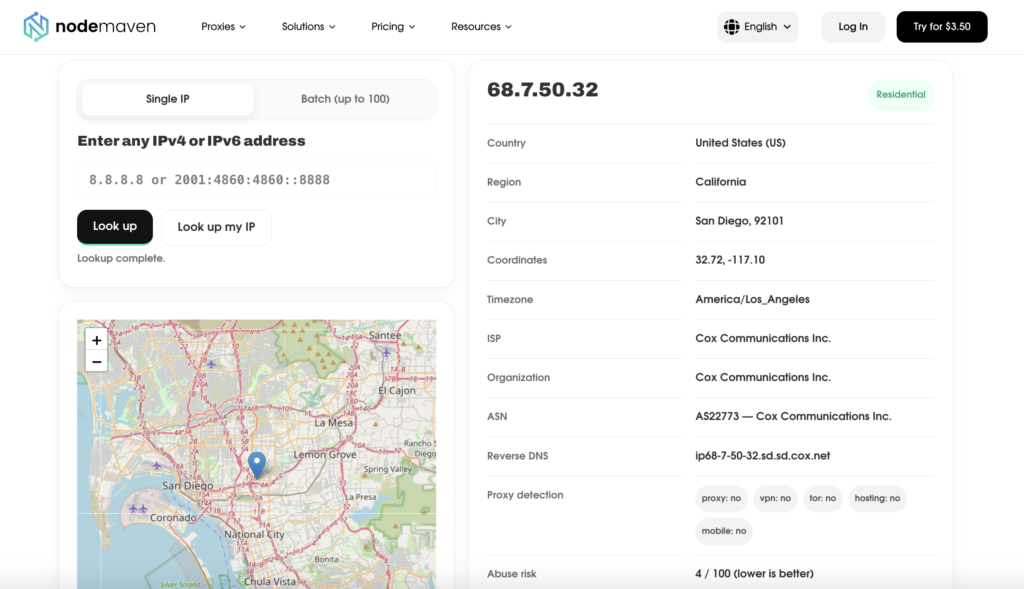
Task: Click the Residential badge
Action: pos(901,95)
